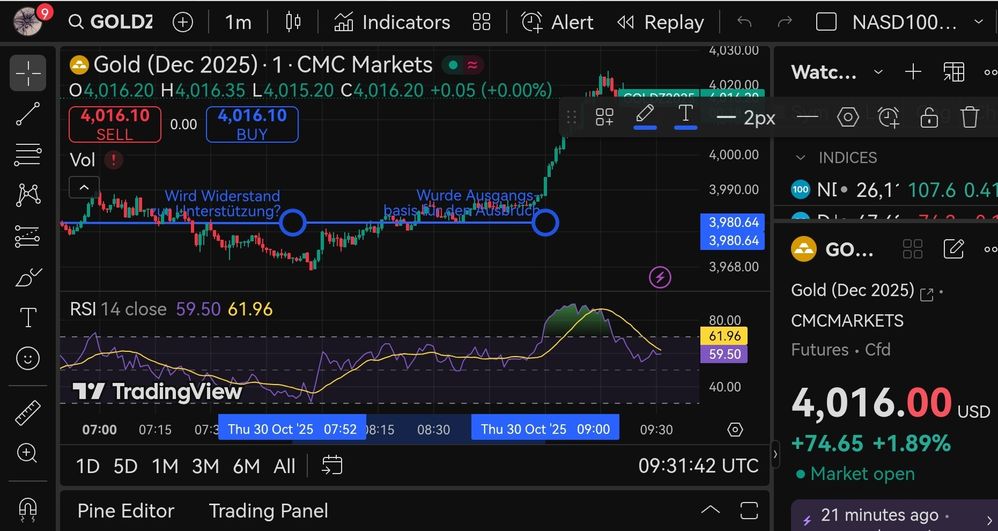Open the note edit icon in details panel
This screenshot has width=998, height=531.
click(953, 249)
